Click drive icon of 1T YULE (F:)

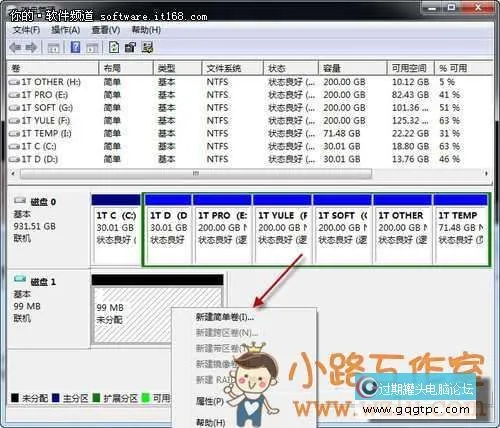click(x=14, y=121)
